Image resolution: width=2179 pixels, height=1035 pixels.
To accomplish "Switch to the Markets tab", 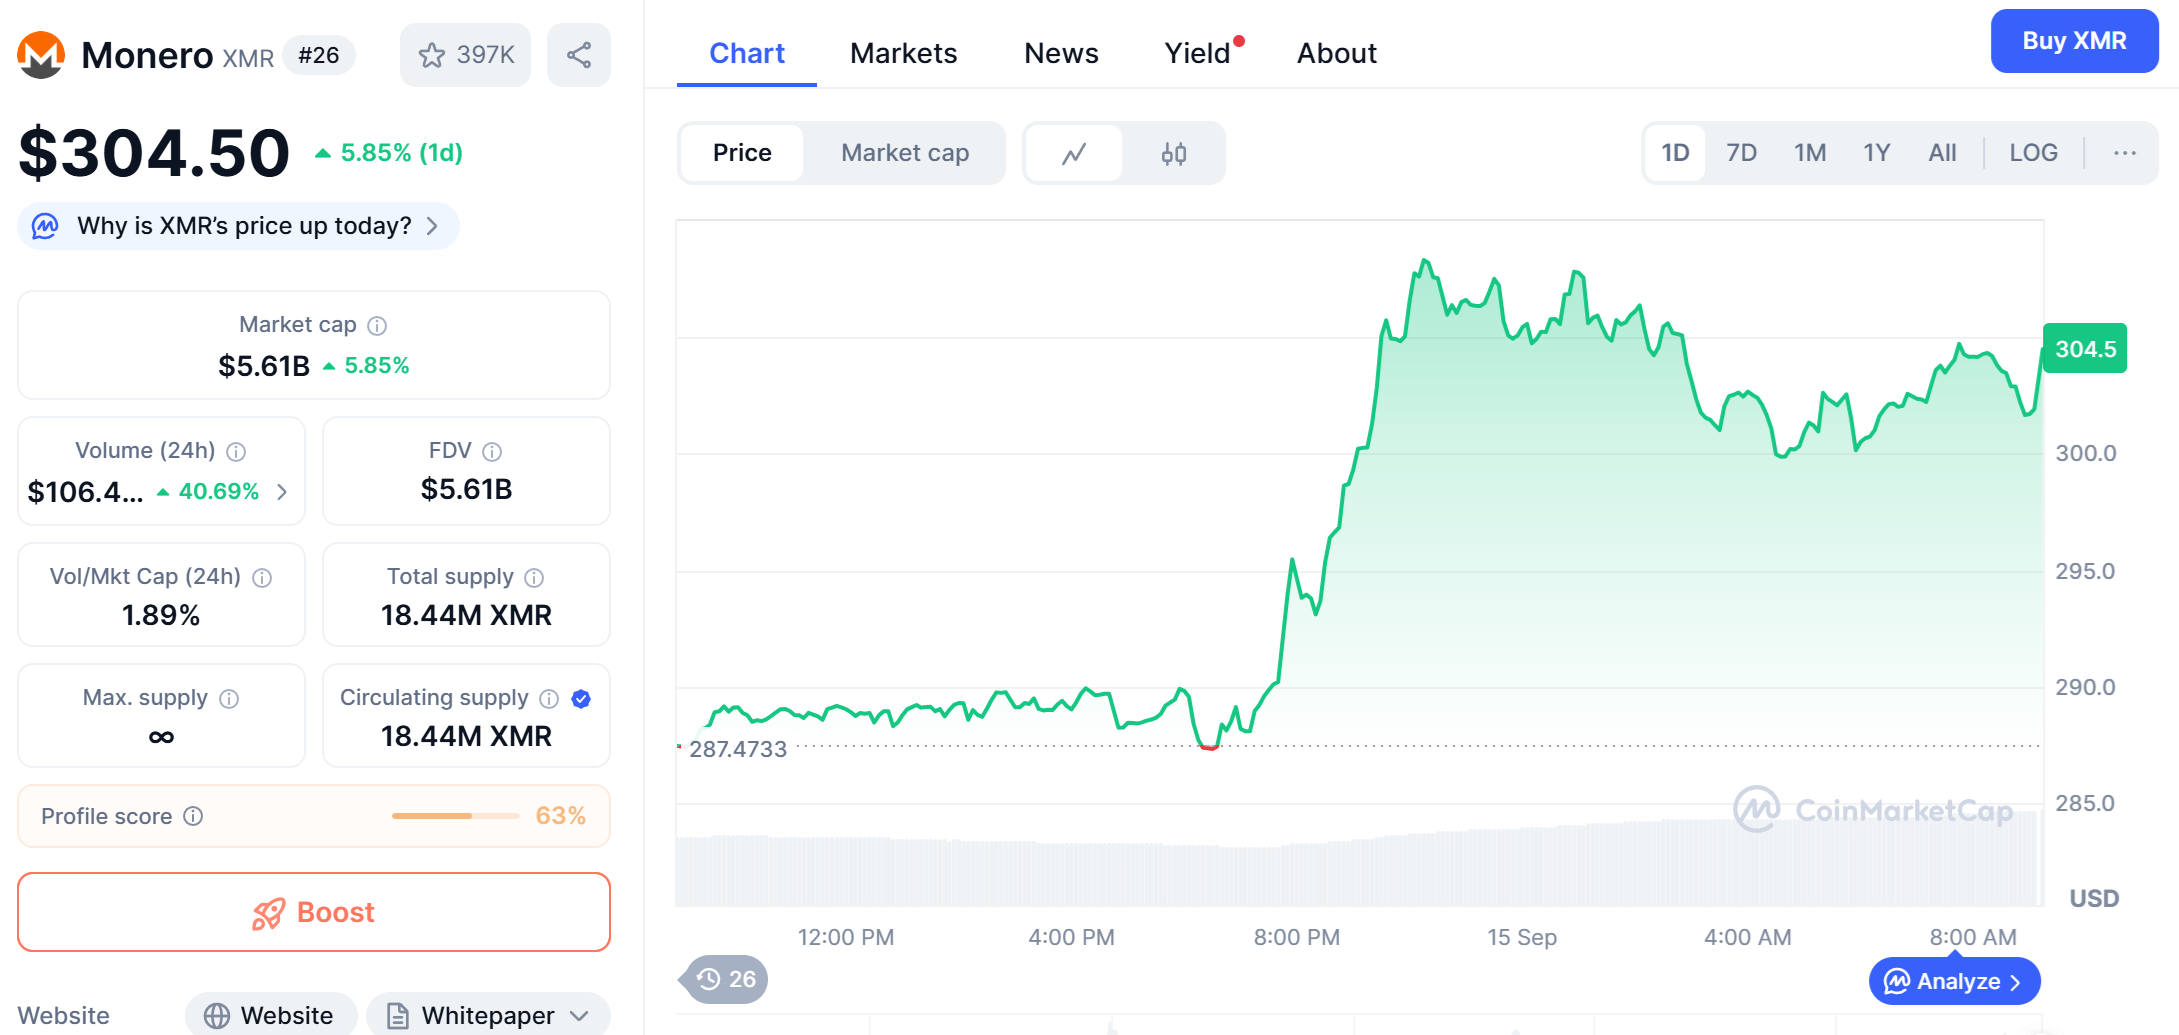I will click(903, 53).
